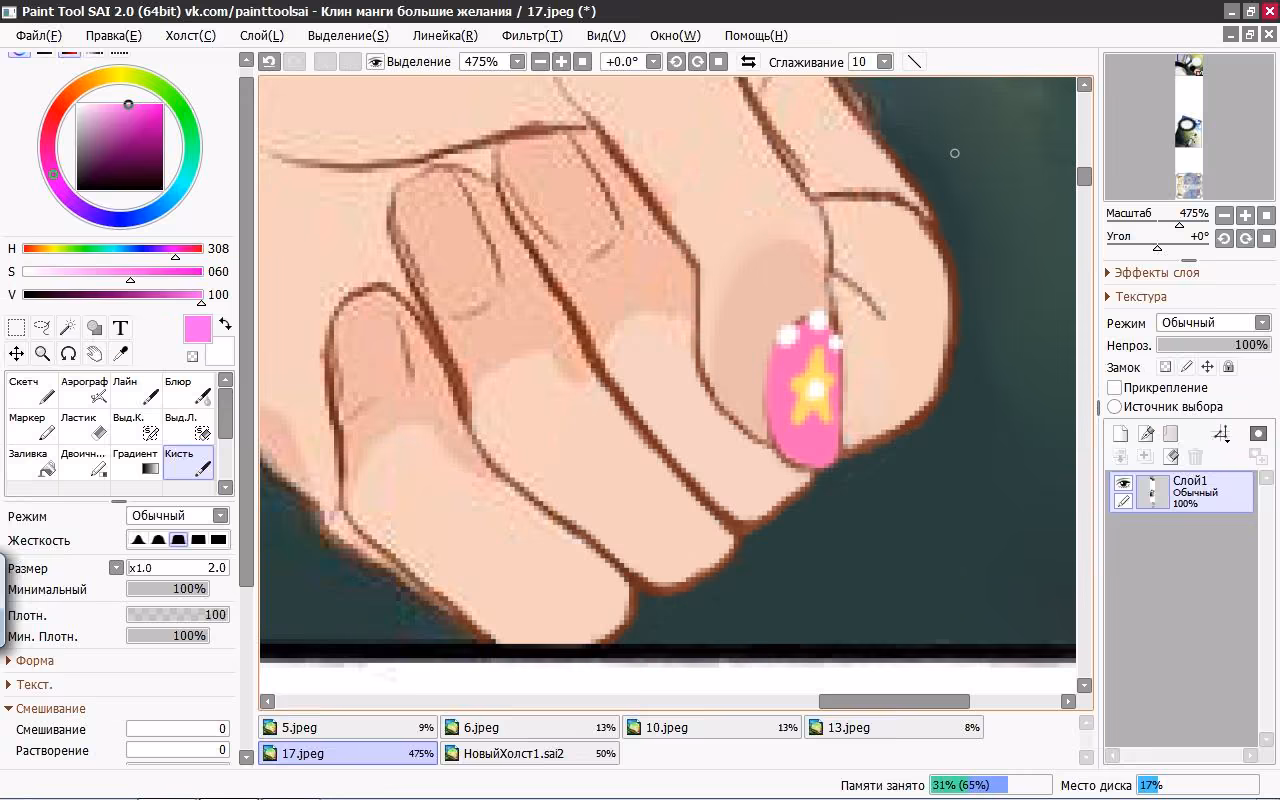The image size is (1280, 800).
Task: Click the canvas horizontal scrollbar thumb
Action: tap(894, 702)
